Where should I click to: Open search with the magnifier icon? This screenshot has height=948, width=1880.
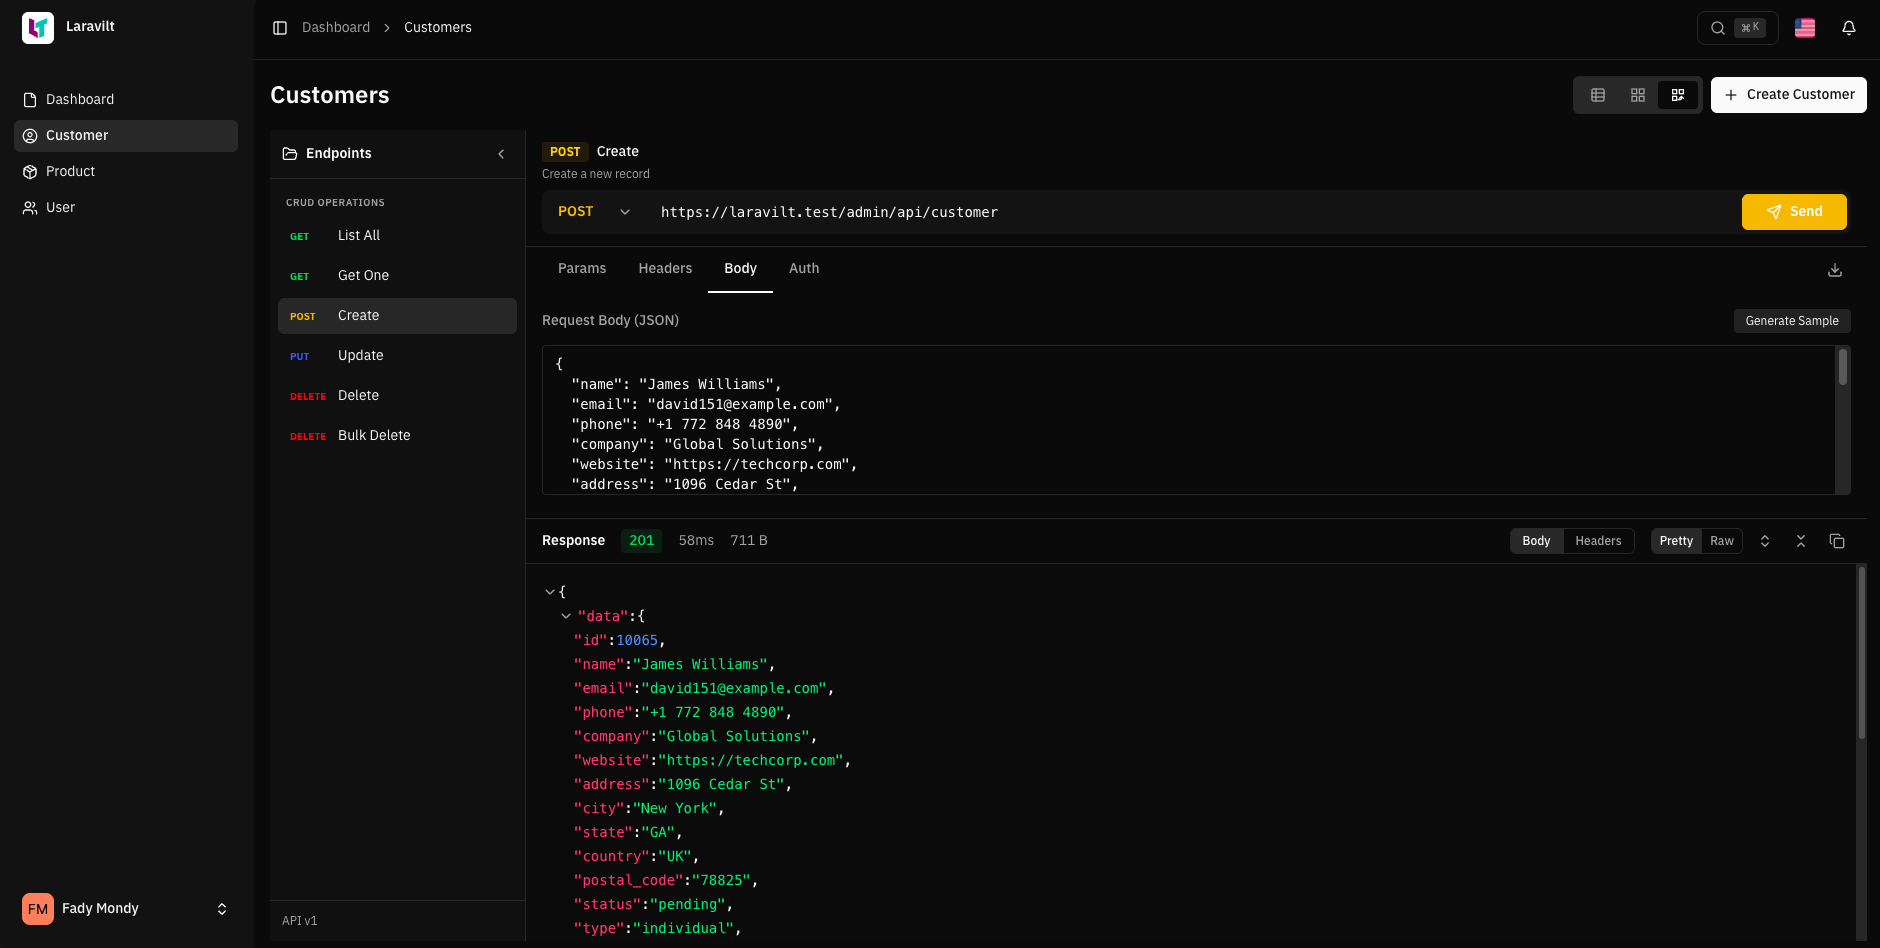1717,27
